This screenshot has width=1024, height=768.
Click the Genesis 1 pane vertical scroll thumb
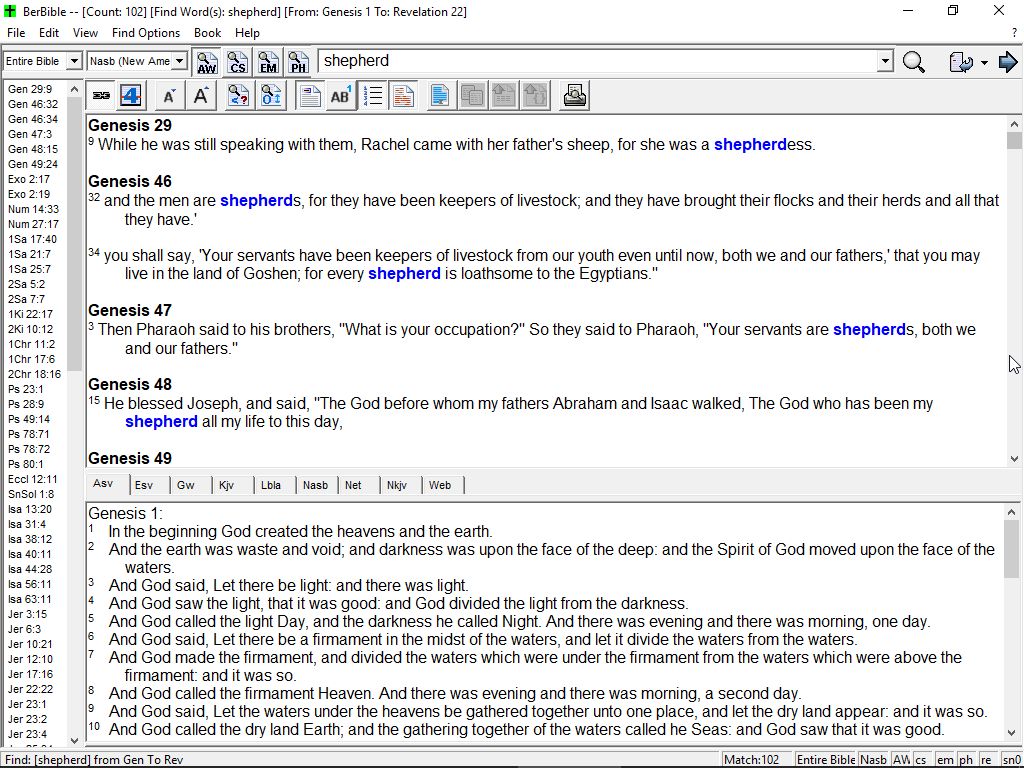pyautogui.click(x=1014, y=549)
